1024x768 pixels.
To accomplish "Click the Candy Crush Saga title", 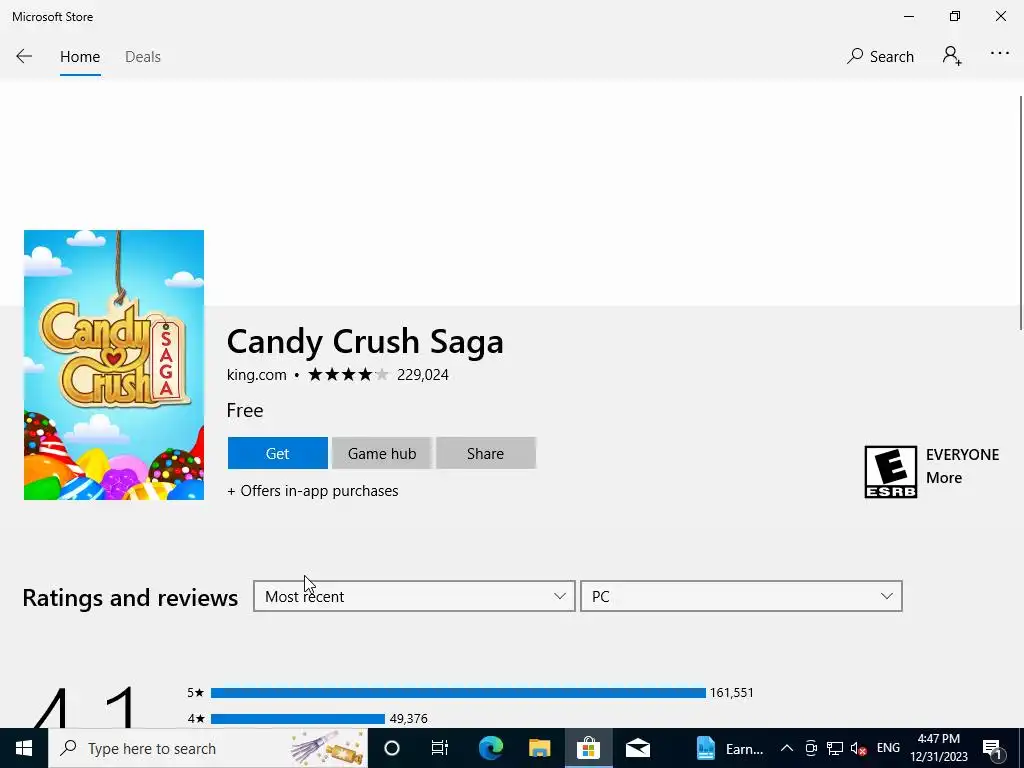I will [x=365, y=342].
